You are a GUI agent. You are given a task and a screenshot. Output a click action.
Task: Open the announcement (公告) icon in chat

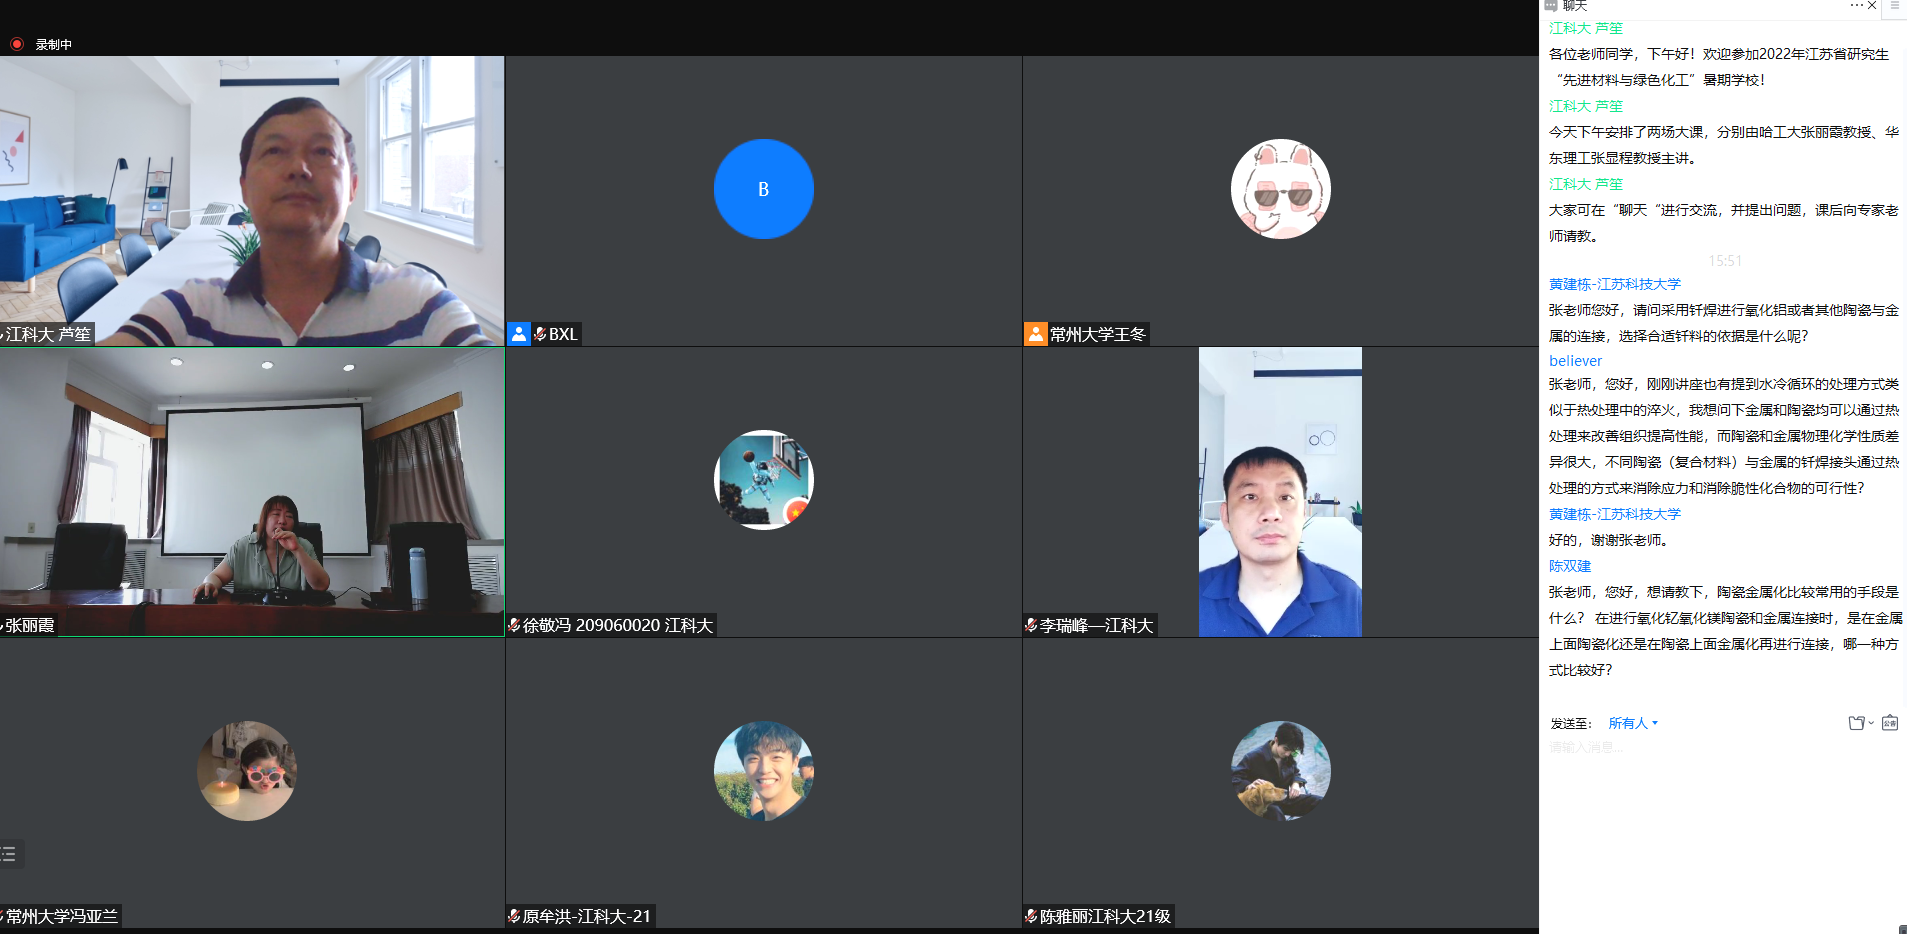click(1889, 723)
